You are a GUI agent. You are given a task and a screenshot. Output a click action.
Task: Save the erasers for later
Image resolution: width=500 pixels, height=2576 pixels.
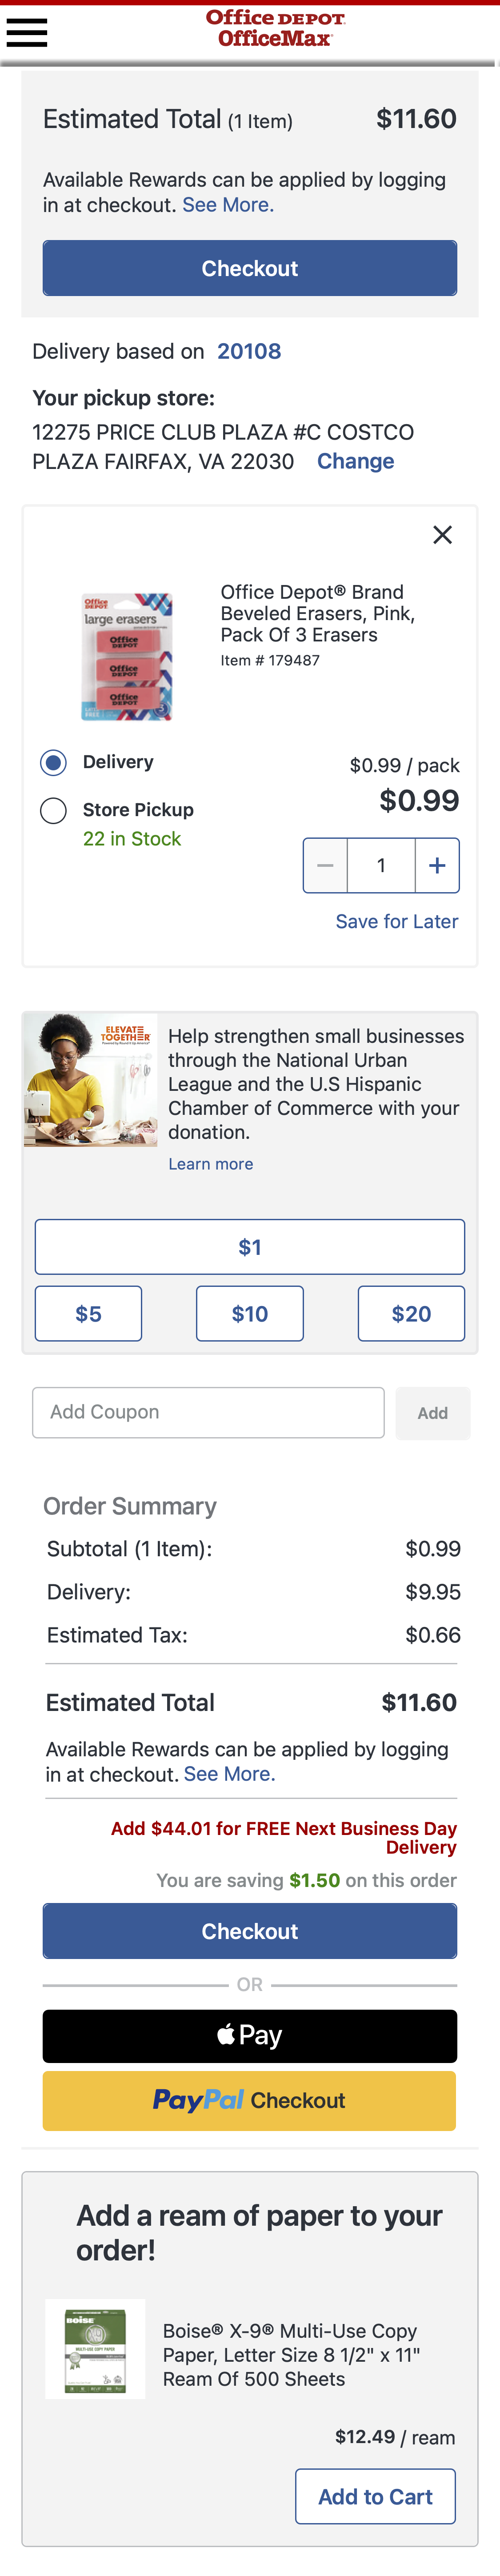[396, 921]
